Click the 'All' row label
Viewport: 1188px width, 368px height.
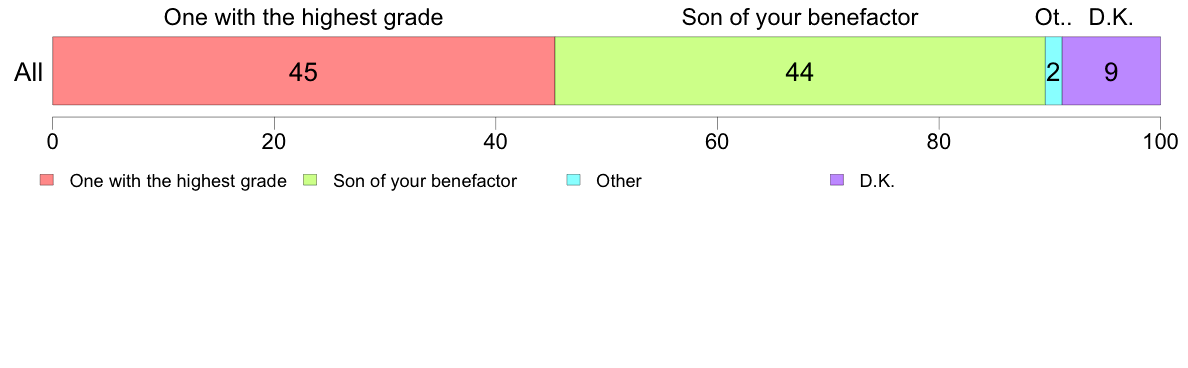(29, 72)
